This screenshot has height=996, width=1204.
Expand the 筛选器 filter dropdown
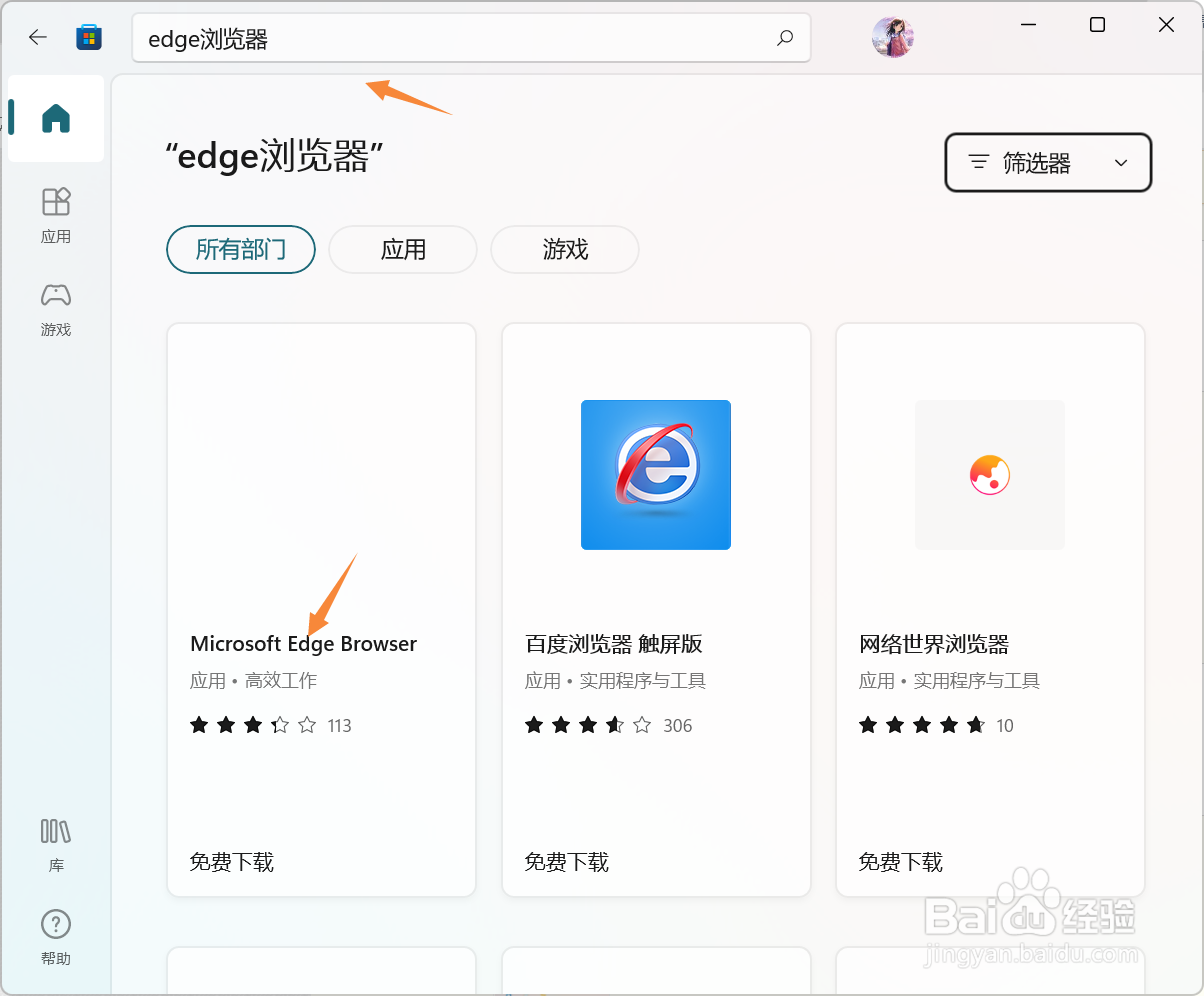(1048, 162)
